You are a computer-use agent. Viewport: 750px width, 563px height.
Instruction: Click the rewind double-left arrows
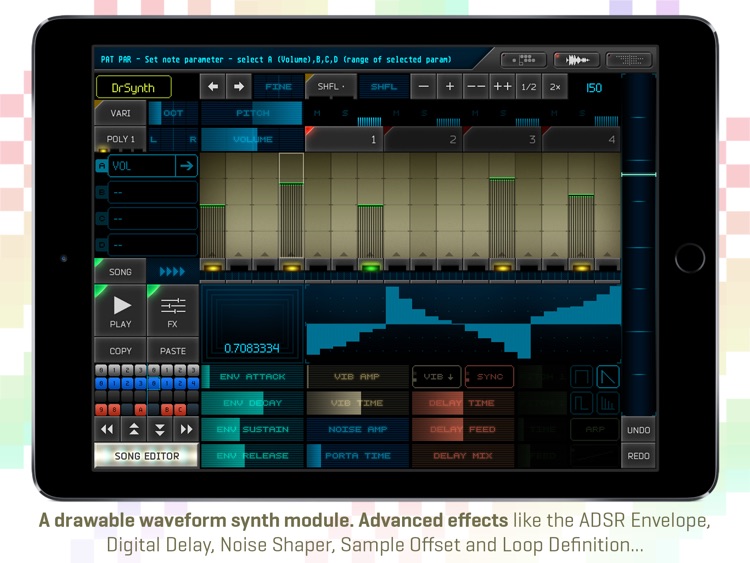[107, 430]
